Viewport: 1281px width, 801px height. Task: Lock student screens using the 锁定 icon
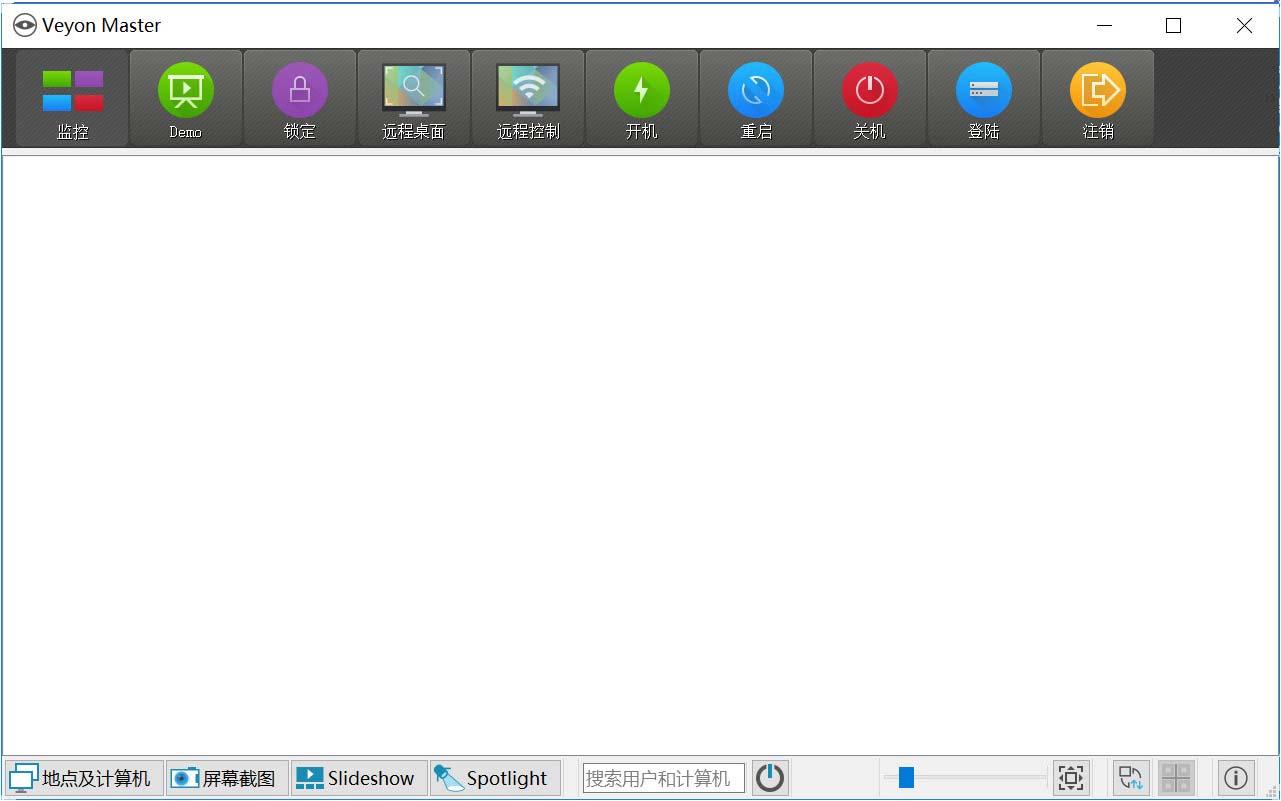point(299,97)
